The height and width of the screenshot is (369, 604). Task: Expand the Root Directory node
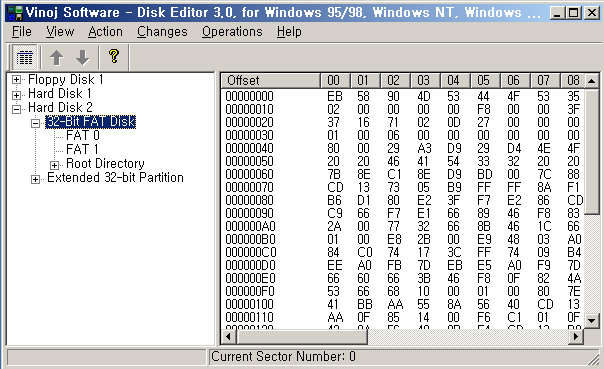pyautogui.click(x=54, y=165)
